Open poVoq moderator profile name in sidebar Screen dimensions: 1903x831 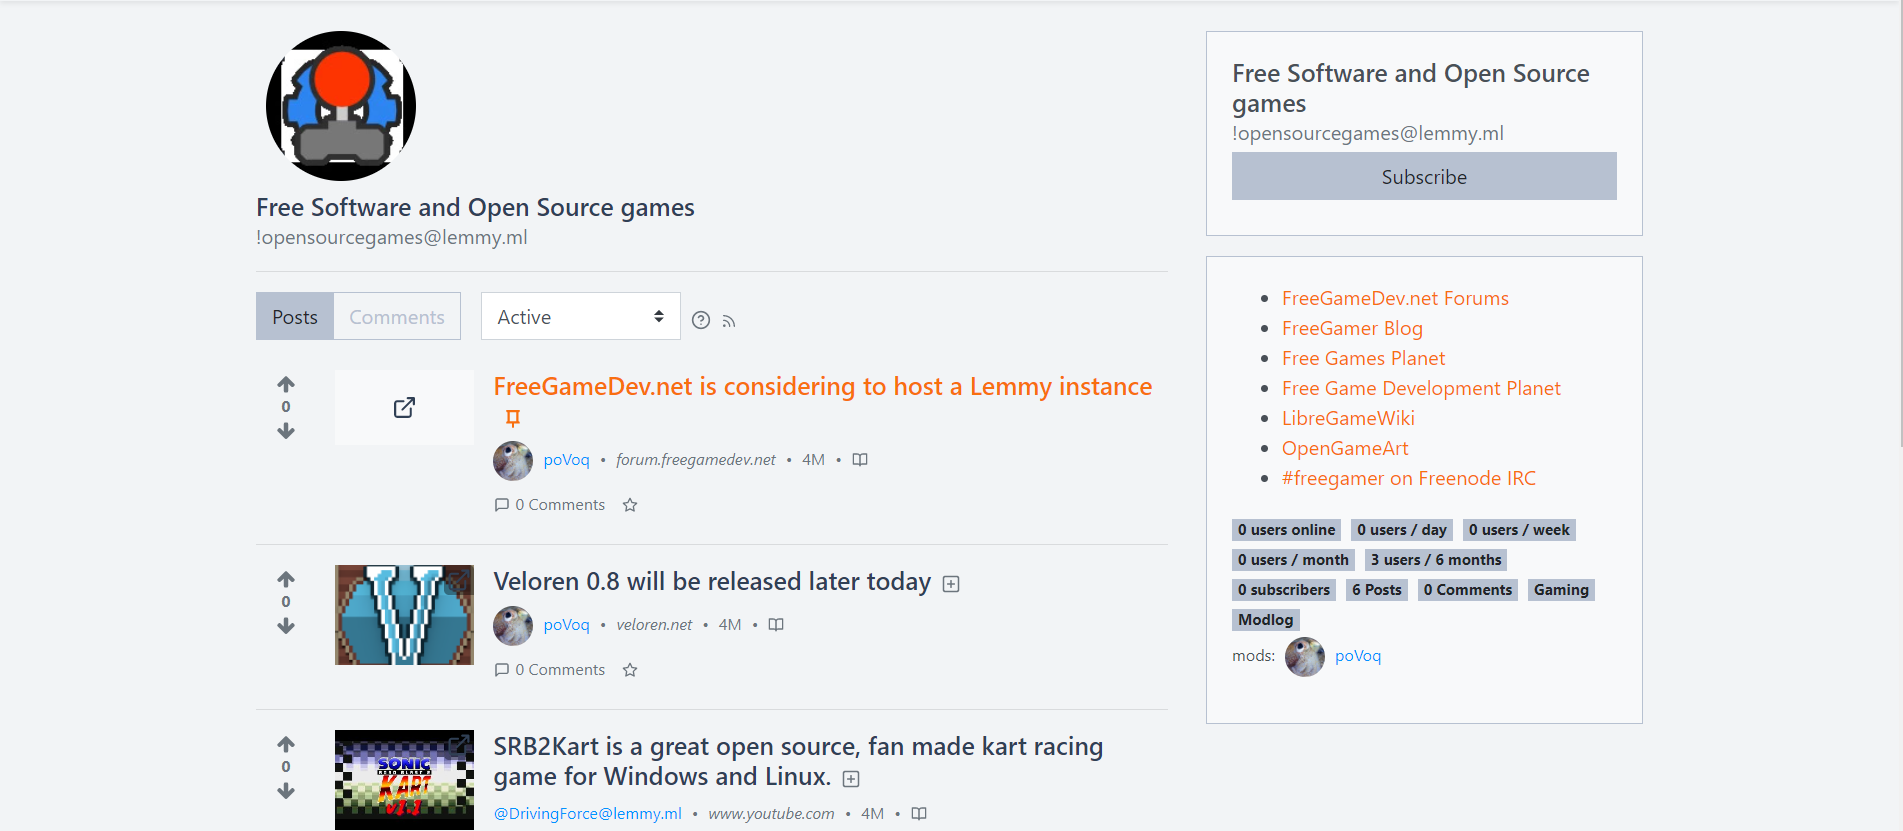pyautogui.click(x=1358, y=656)
